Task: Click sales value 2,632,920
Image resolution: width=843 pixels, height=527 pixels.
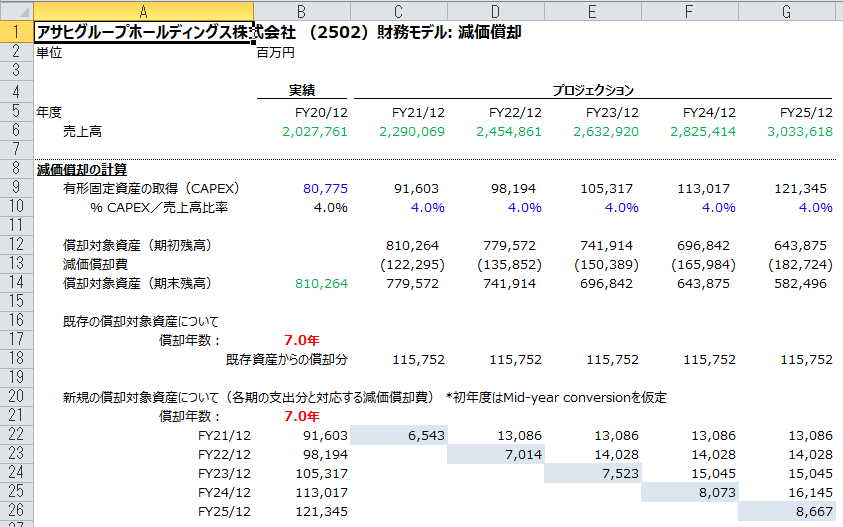Action: tap(606, 132)
